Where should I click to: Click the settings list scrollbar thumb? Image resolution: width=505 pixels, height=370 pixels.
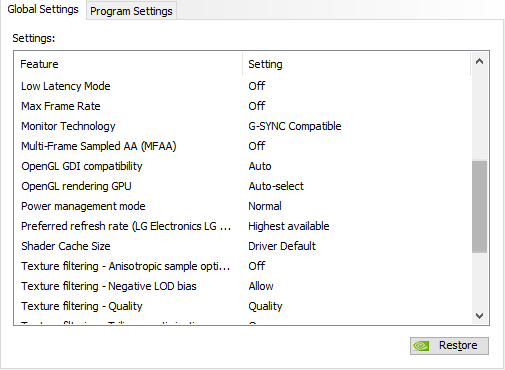tap(479, 207)
